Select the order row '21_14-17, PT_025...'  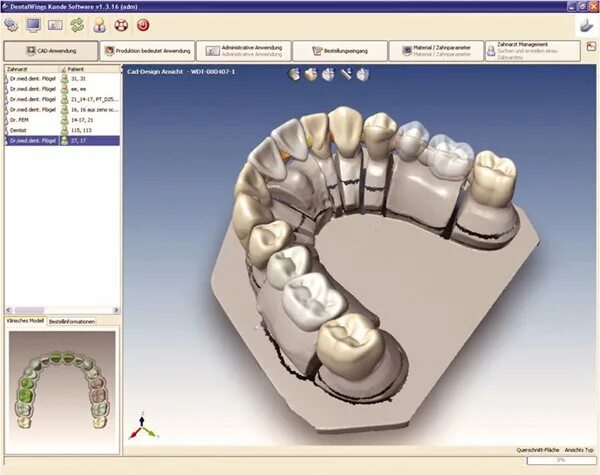(62, 99)
